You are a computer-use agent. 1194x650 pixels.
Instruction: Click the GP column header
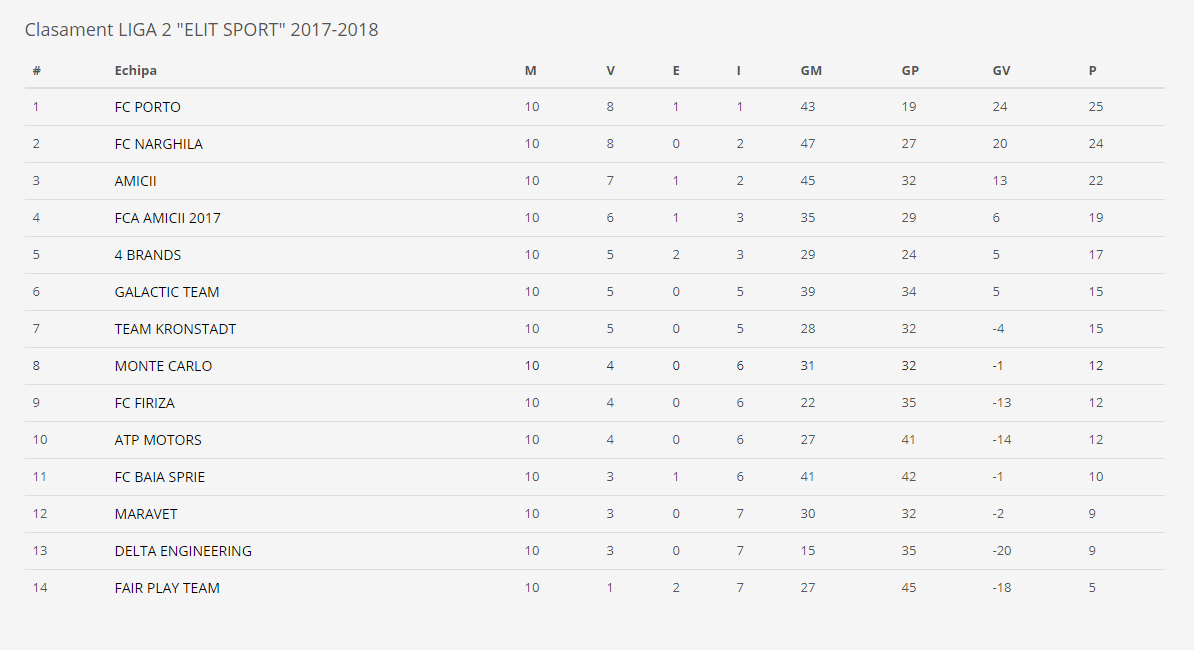[910, 70]
